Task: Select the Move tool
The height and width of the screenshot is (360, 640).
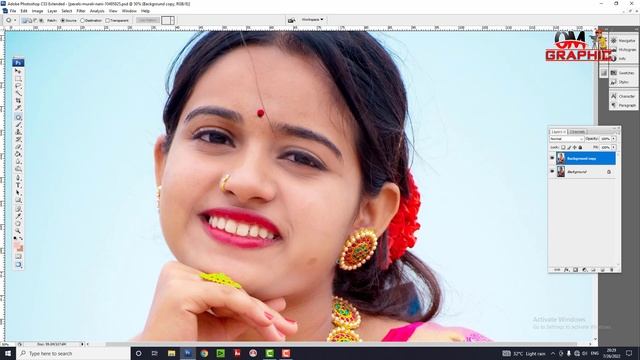Action: point(18,71)
